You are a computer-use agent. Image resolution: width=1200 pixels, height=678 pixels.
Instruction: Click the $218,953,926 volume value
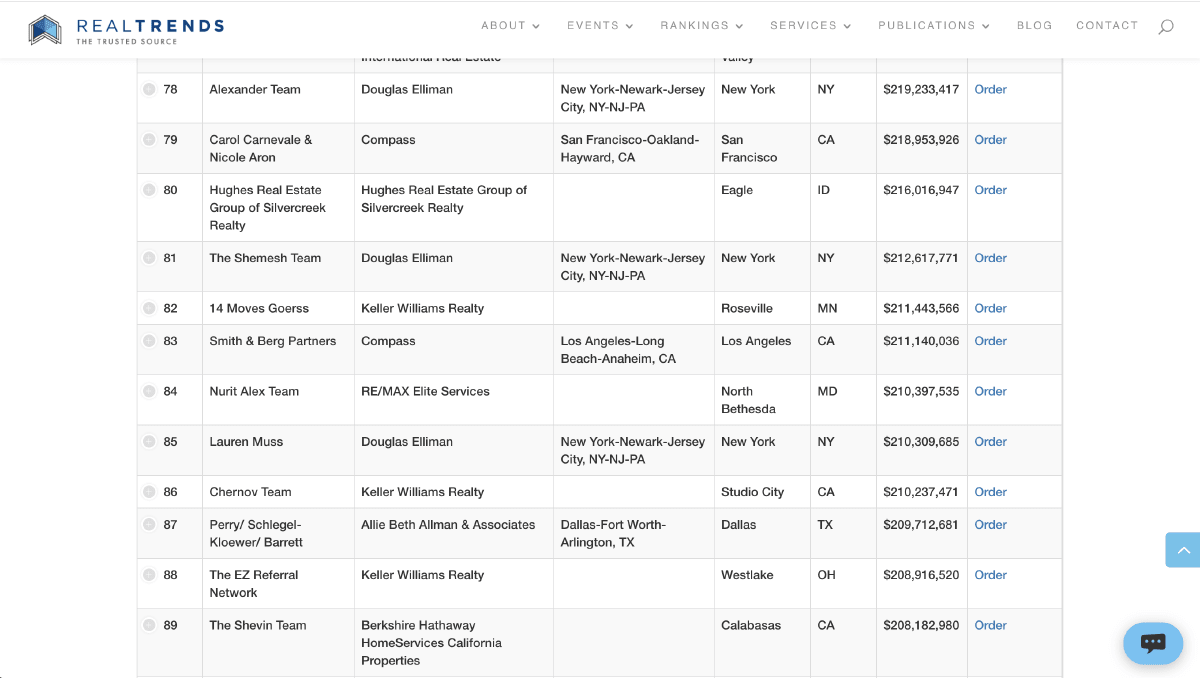click(x=921, y=140)
